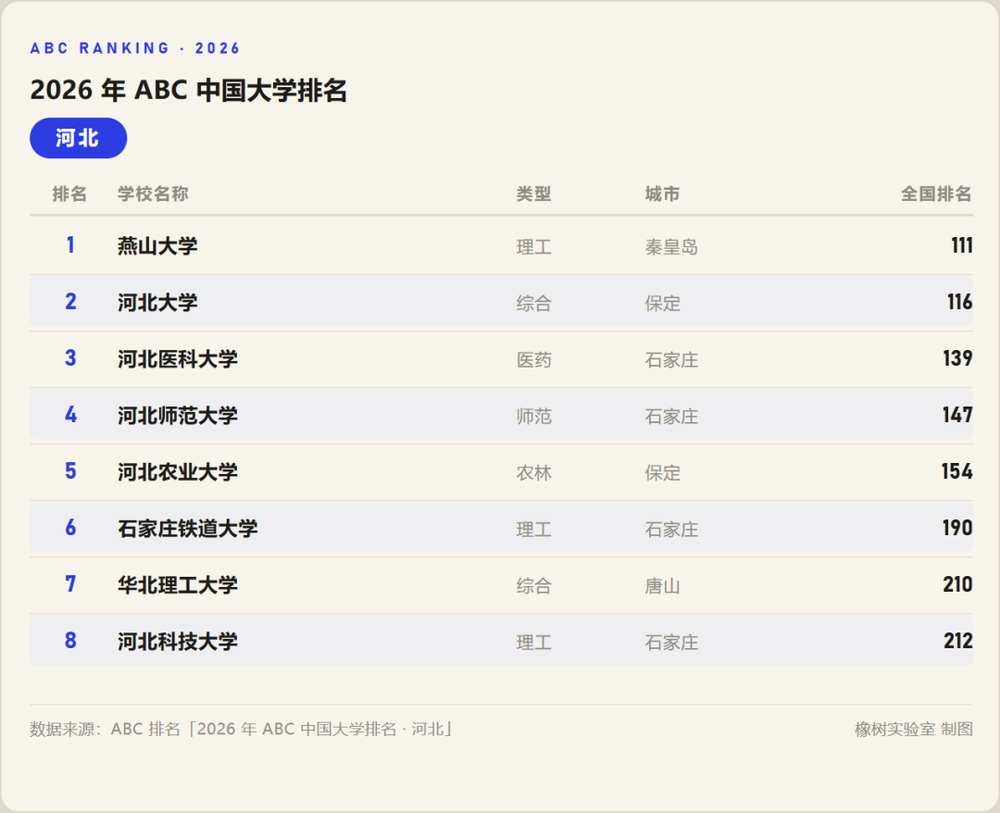Select the 橡树实验室 制图 credit

coord(914,729)
